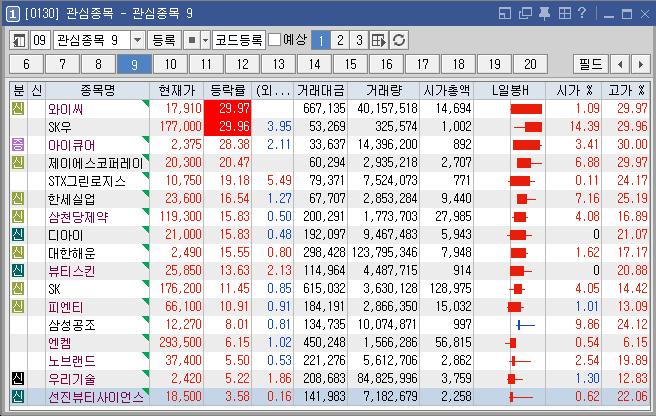Screen dimensions: 656x416
Task: Click the daily candle bar for 와이씨
Action: point(526,109)
